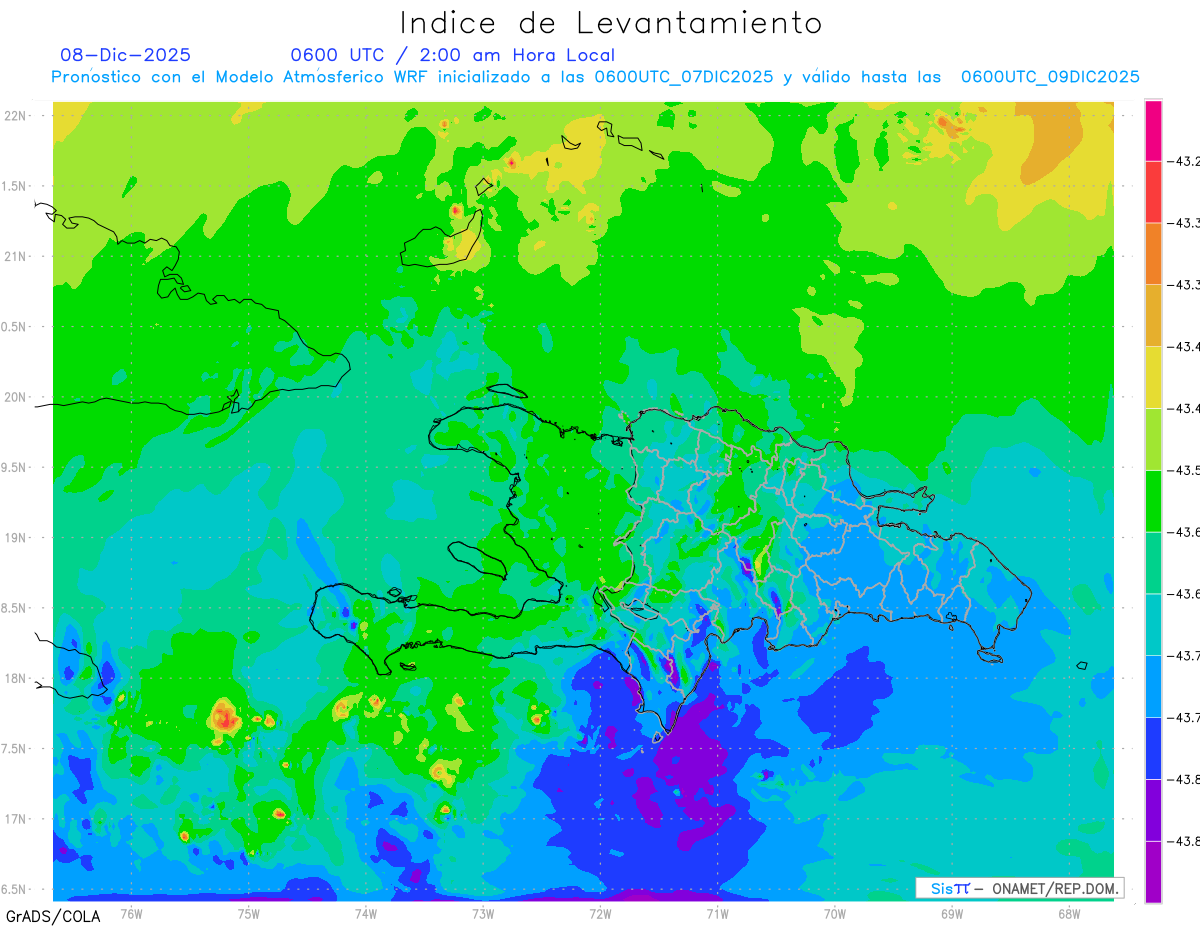Select the 71W longitude label

(x=717, y=913)
